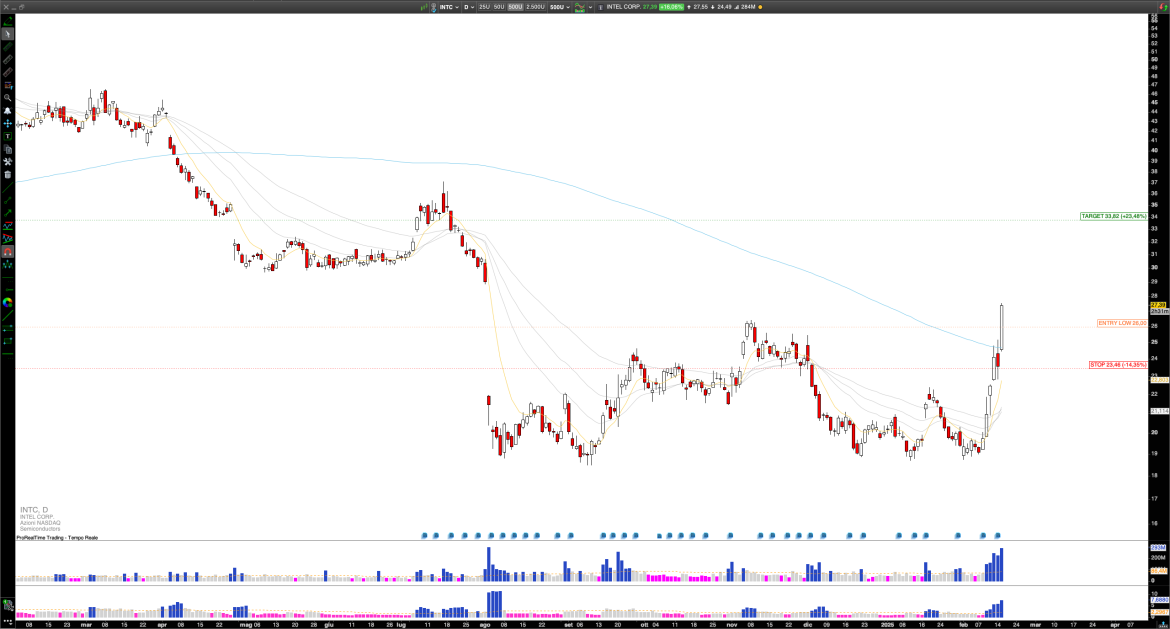Click the TARGET 33,82 price label
This screenshot has width=1170, height=629.
point(1113,216)
